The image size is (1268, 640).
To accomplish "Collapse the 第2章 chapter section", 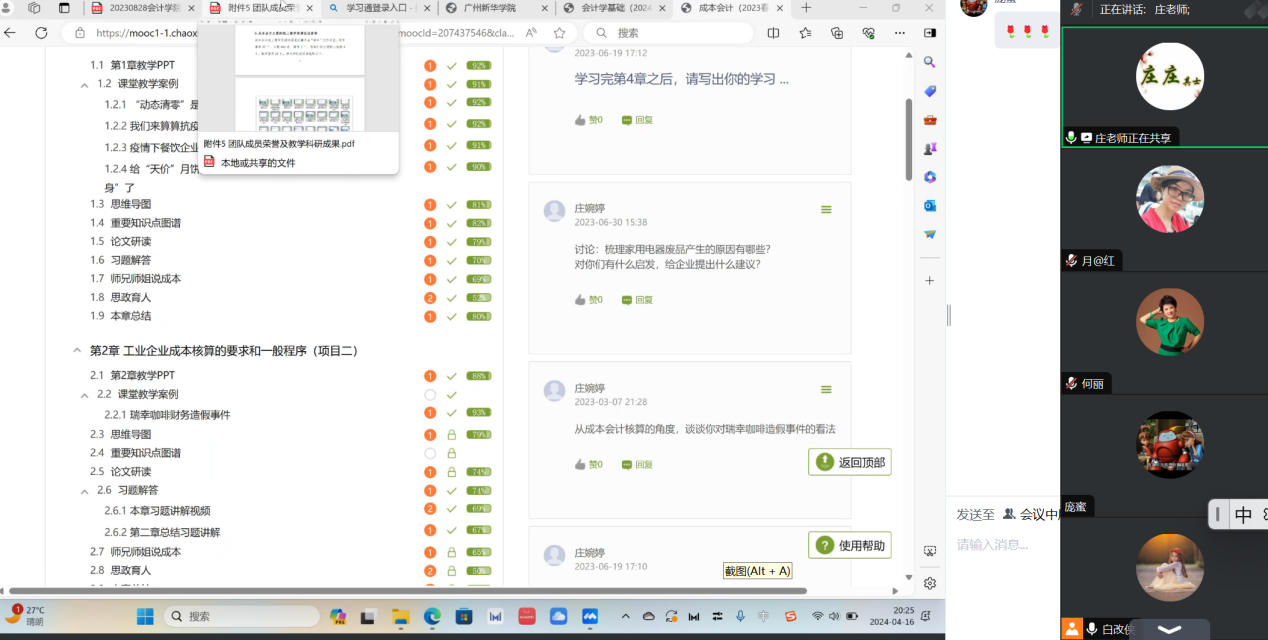I will pyautogui.click(x=77, y=351).
